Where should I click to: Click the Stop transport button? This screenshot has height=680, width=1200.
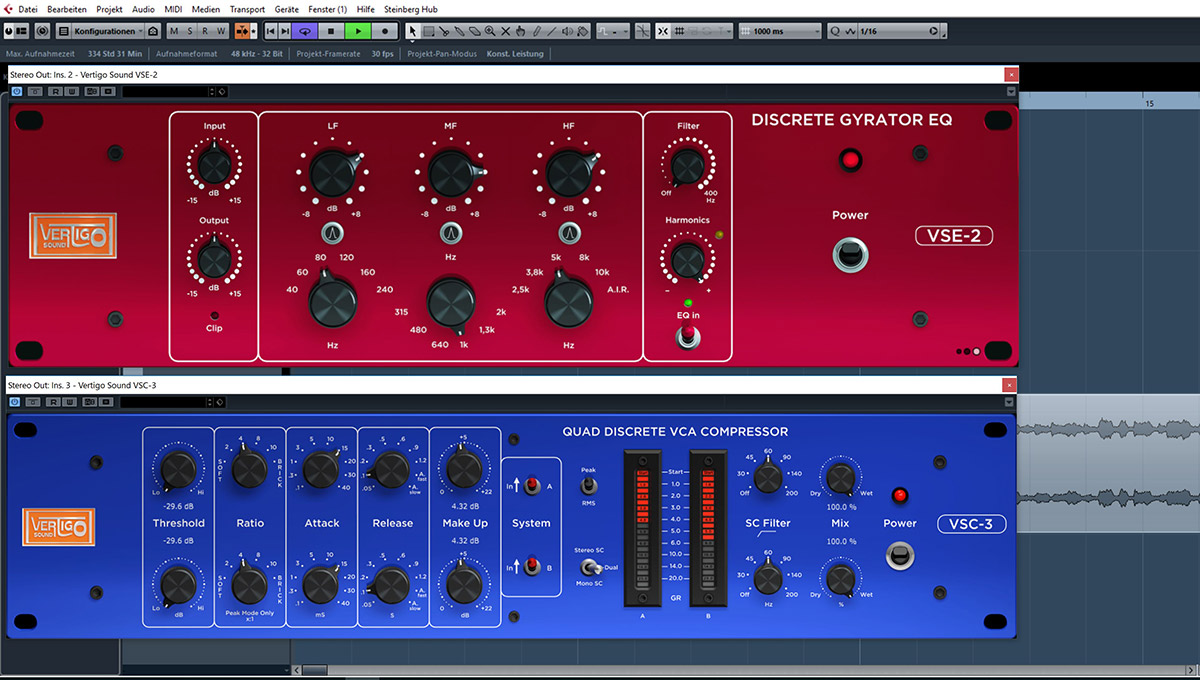330,31
